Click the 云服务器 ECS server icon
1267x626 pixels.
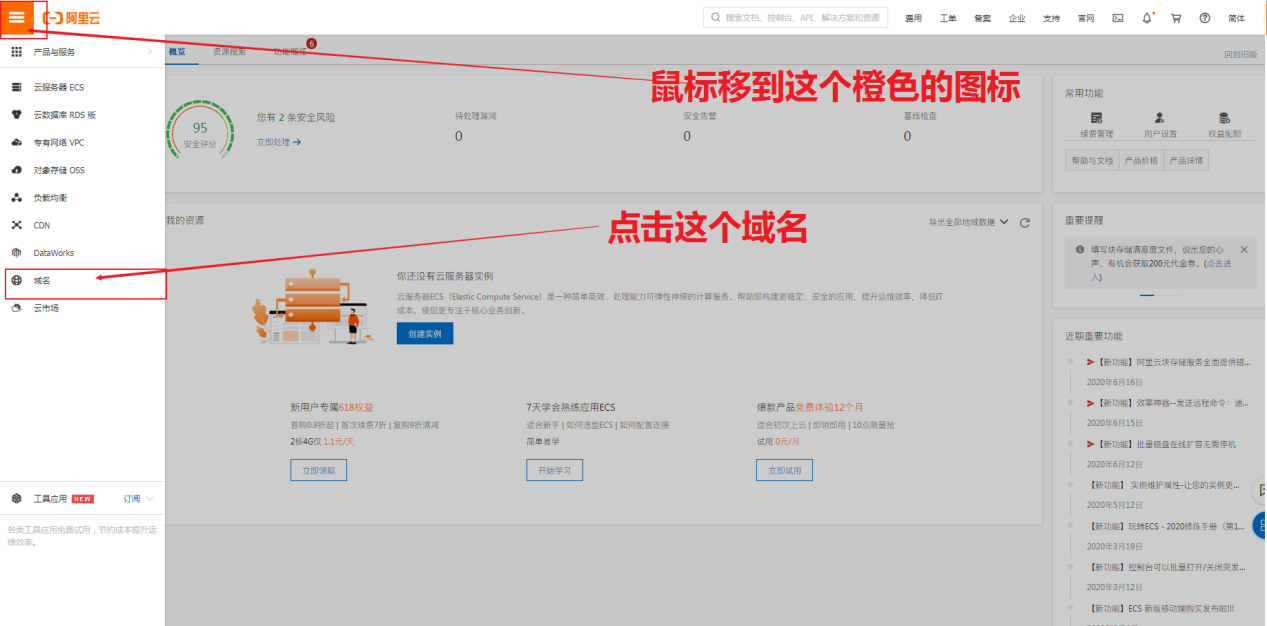(16, 87)
